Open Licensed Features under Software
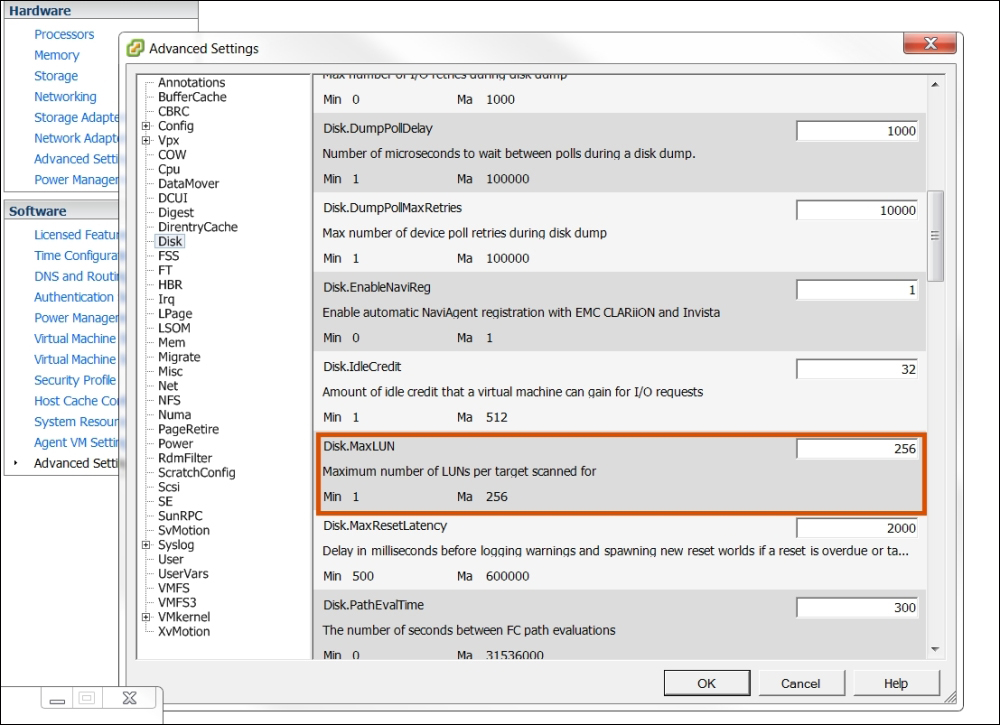The height and width of the screenshot is (725, 1000). coord(77,235)
